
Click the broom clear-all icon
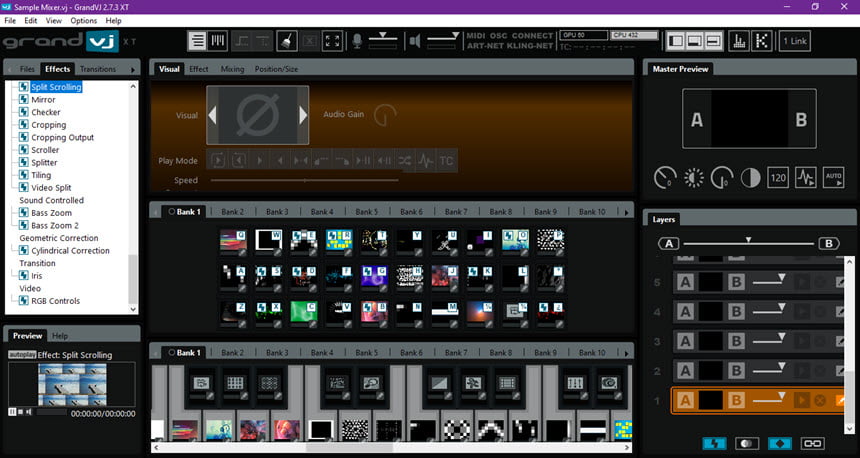pyautogui.click(x=286, y=41)
